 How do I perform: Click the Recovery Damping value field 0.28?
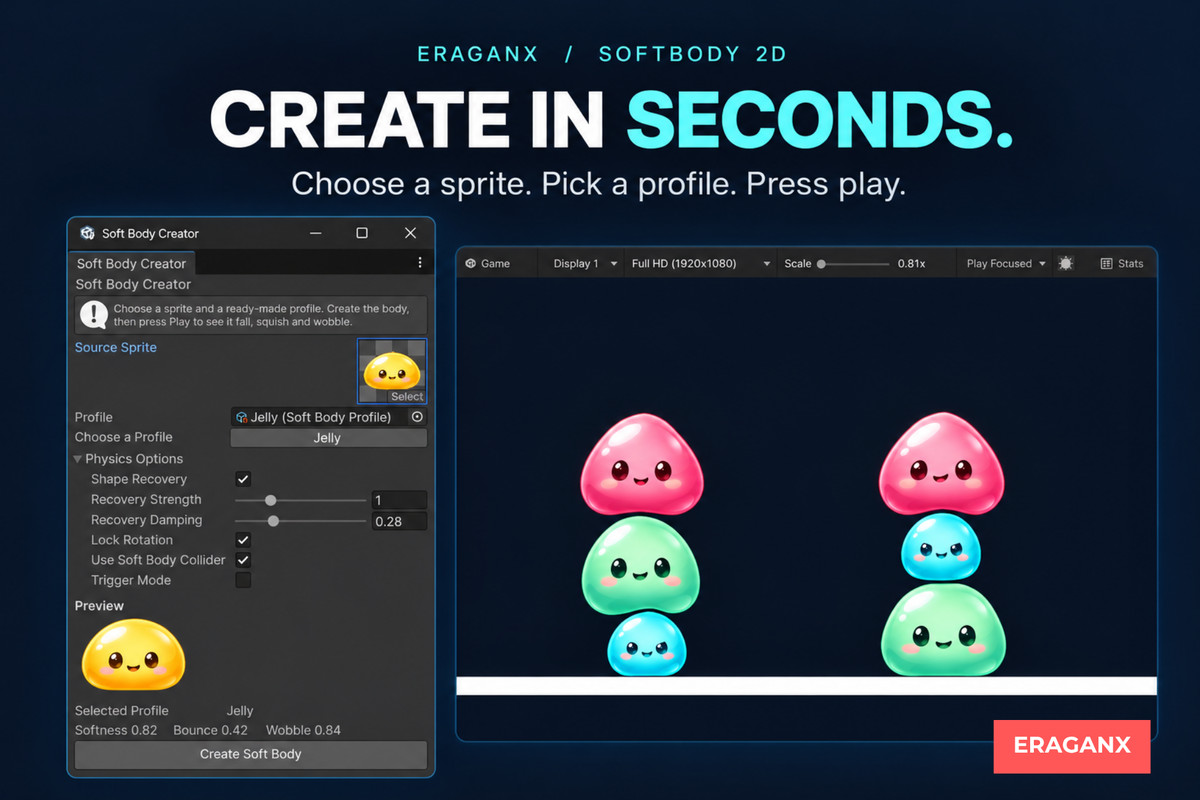(x=399, y=521)
